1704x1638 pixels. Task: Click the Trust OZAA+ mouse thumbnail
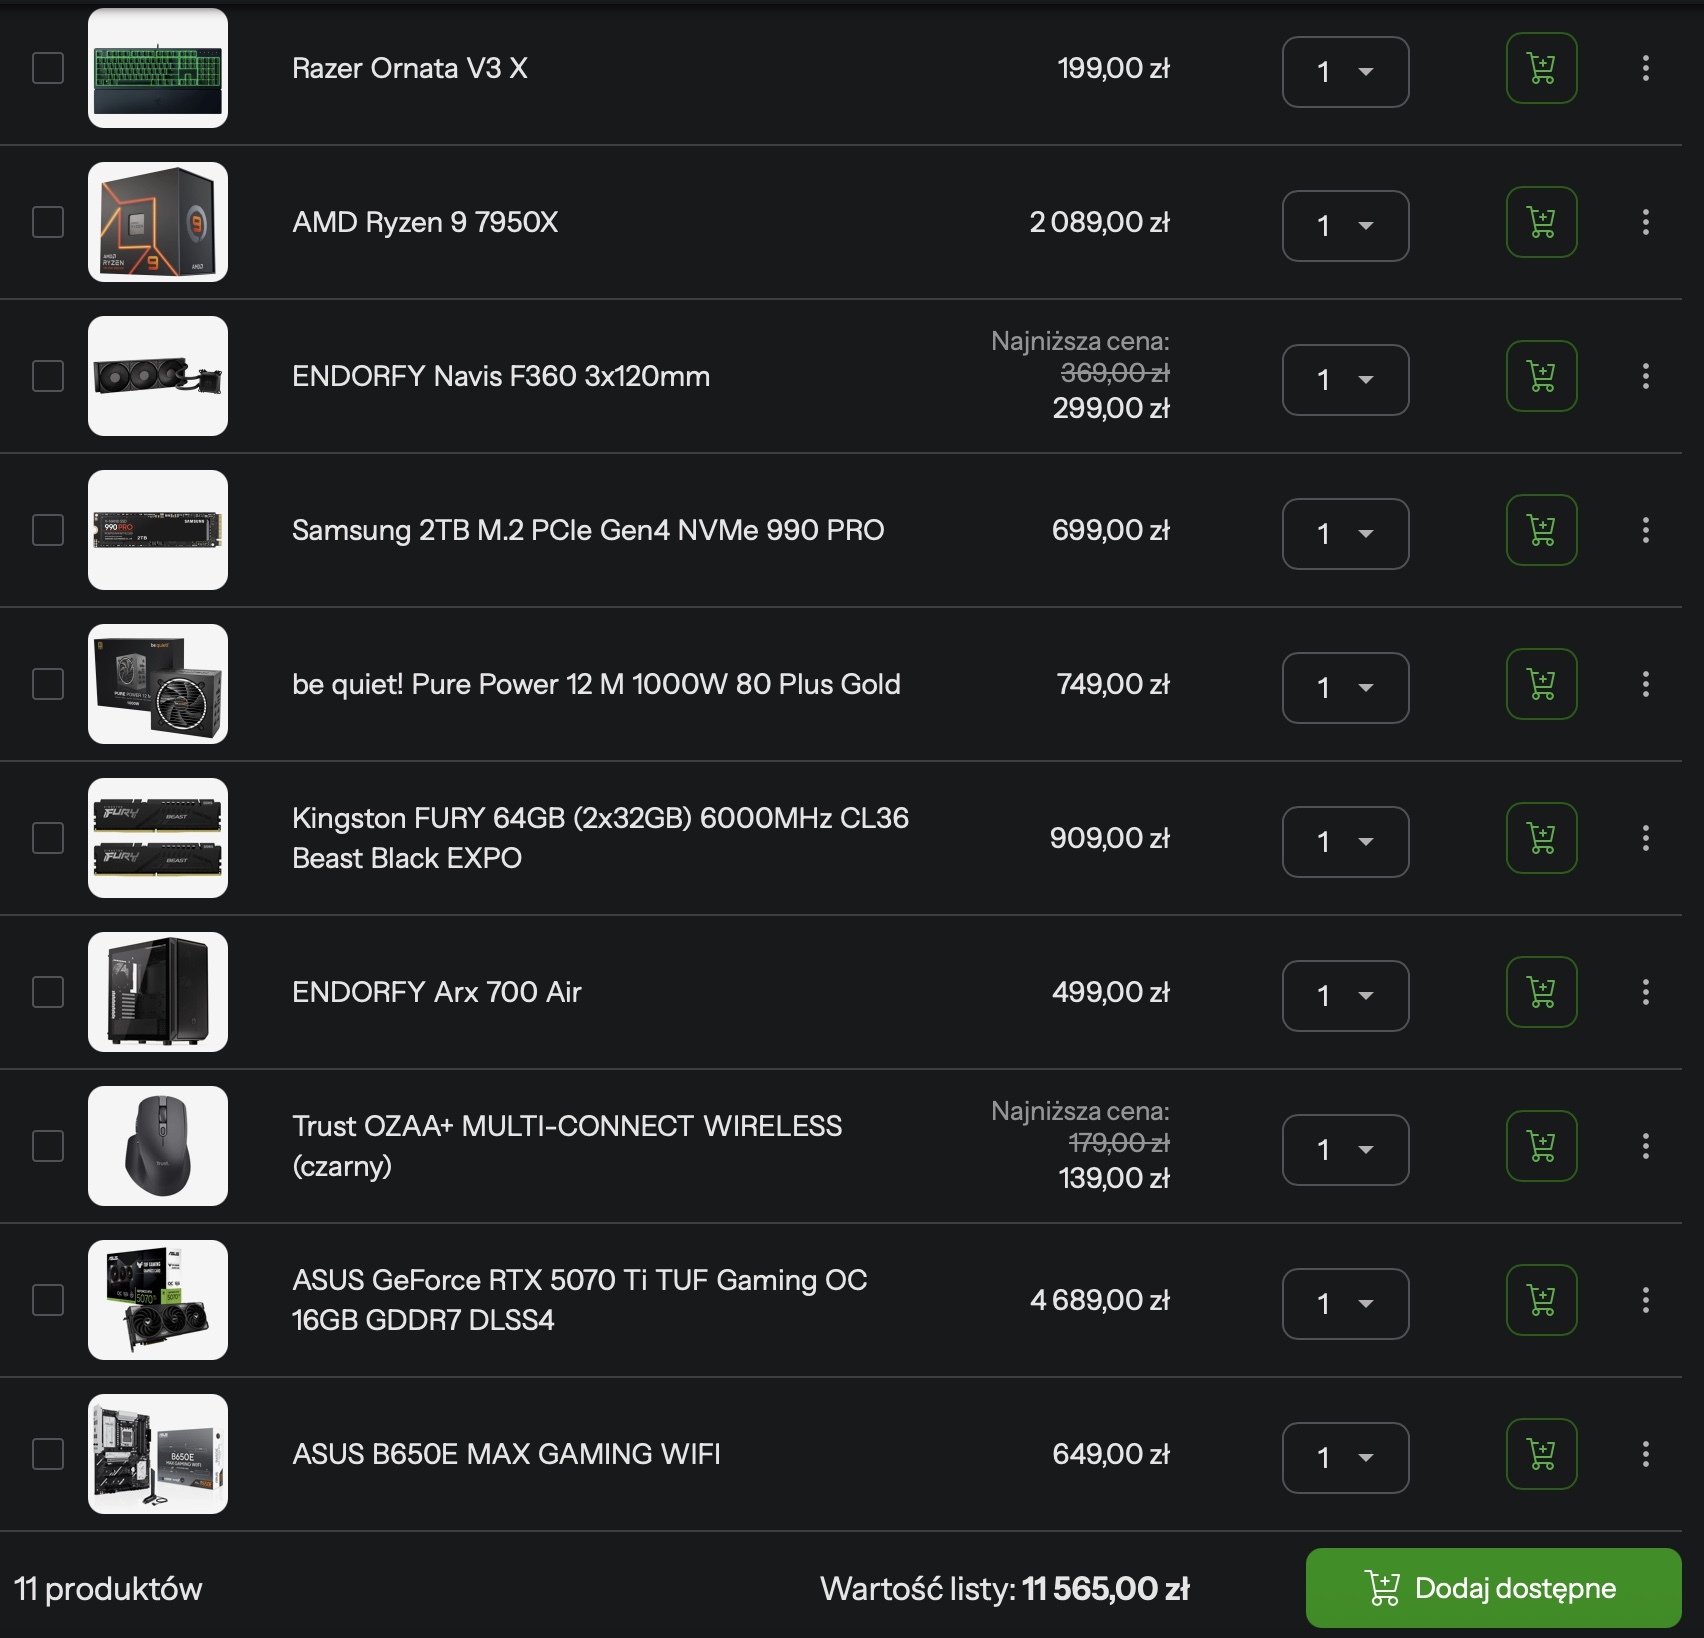(158, 1146)
